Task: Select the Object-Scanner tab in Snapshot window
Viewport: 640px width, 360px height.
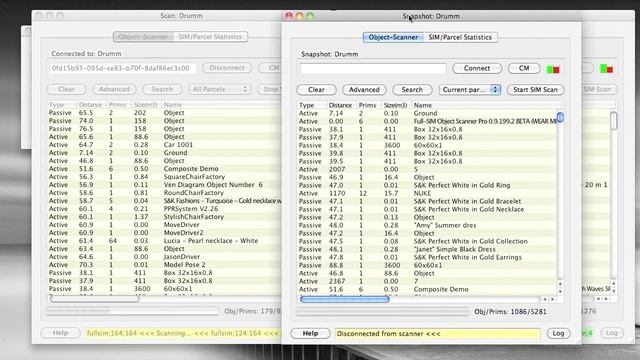Action: click(393, 37)
